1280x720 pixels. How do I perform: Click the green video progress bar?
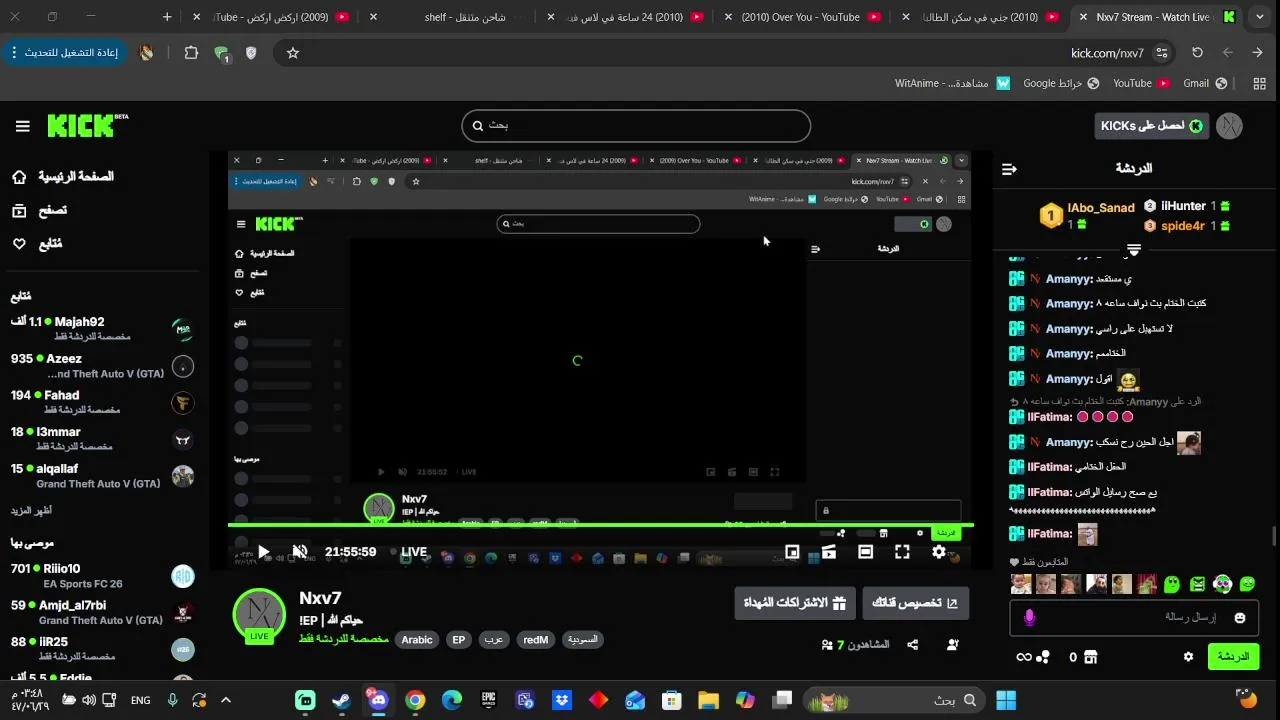(x=600, y=524)
